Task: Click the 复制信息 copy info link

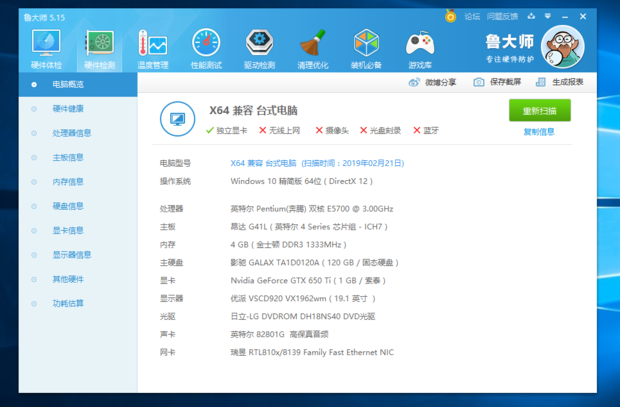Action: click(x=539, y=132)
